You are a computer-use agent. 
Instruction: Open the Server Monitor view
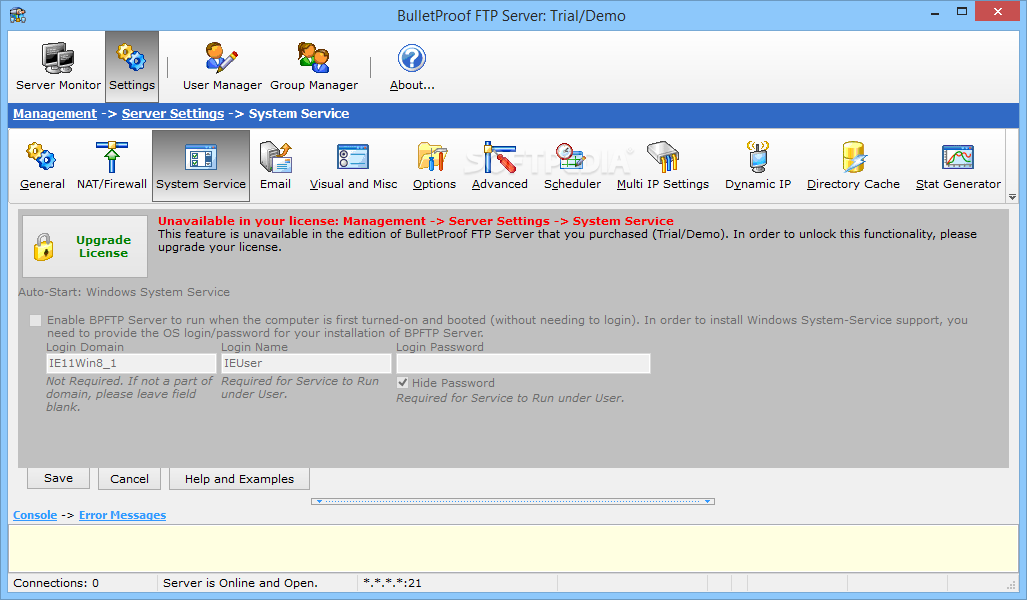[x=58, y=67]
